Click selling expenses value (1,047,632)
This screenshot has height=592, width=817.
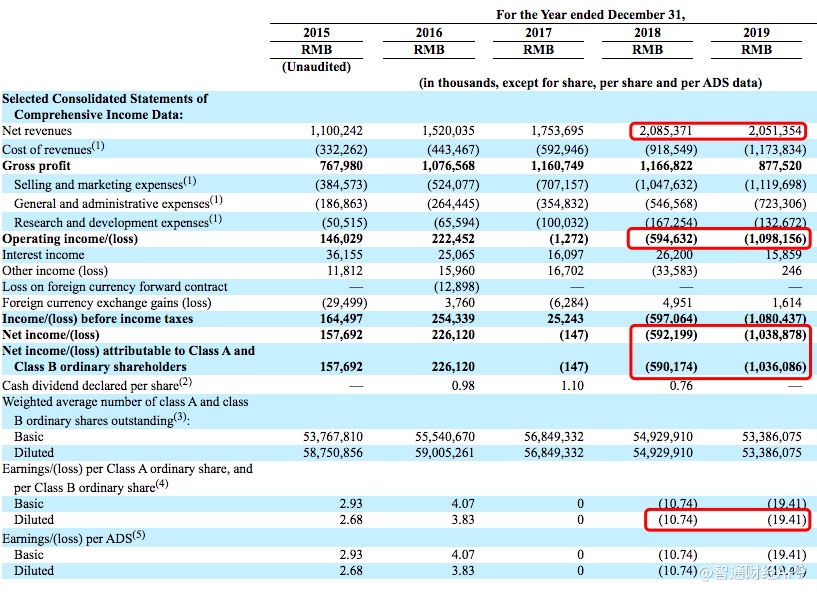[x=666, y=185]
